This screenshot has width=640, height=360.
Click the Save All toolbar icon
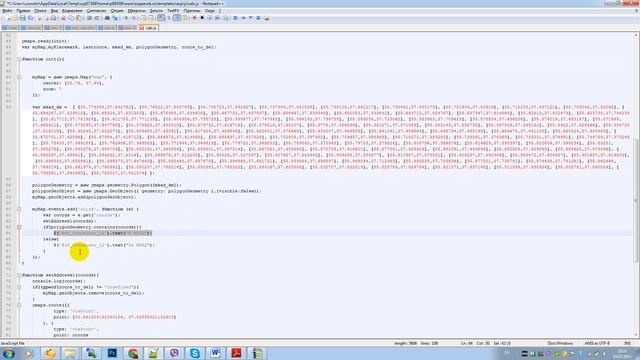pyautogui.click(x=31, y=18)
